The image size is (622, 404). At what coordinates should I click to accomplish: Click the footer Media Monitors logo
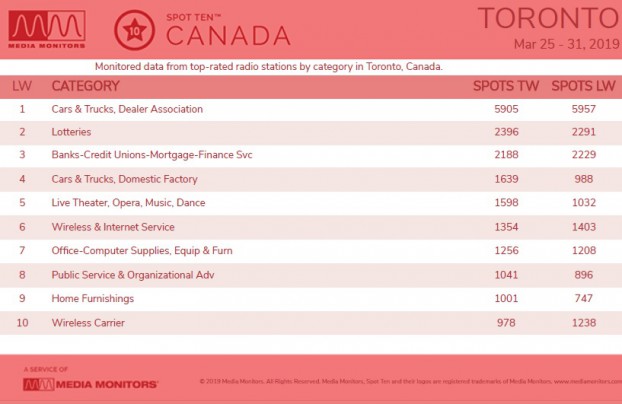90,384
